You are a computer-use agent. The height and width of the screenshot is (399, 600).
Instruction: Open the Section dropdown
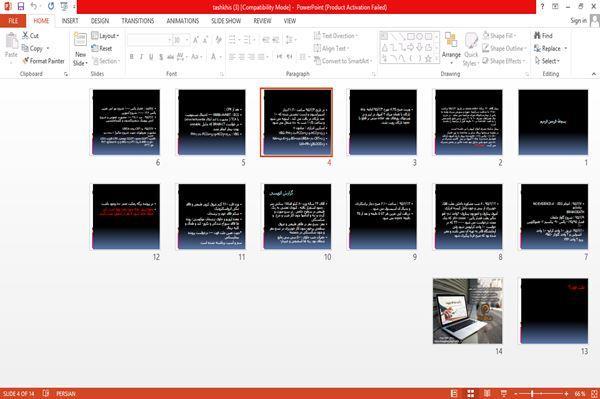tap(106, 61)
